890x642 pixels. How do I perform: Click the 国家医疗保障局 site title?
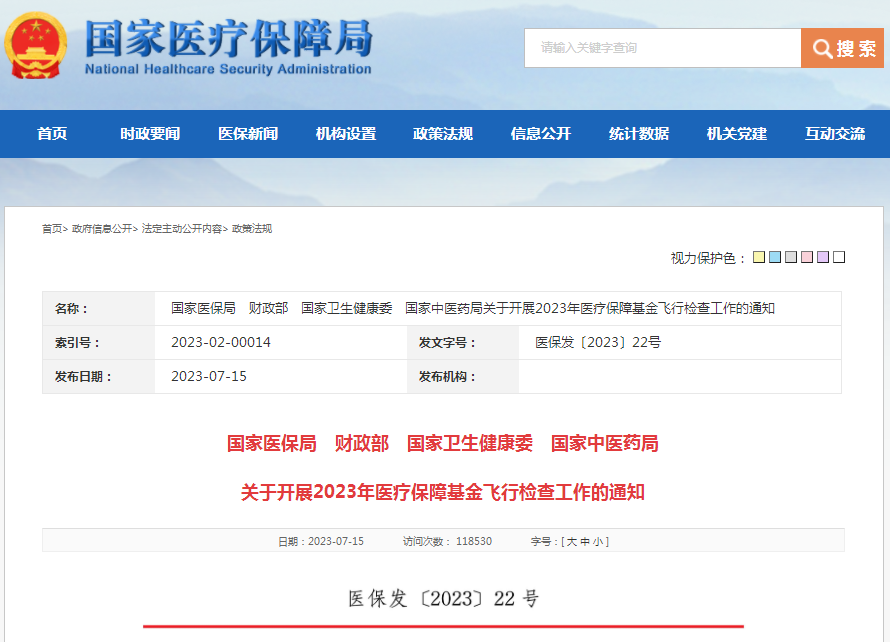(228, 39)
